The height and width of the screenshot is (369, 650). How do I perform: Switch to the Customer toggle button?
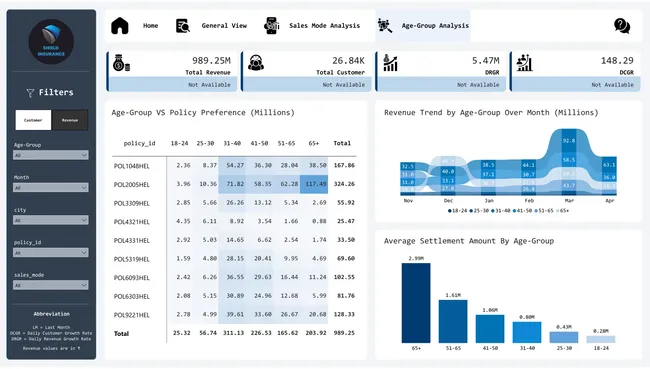tap(33, 120)
